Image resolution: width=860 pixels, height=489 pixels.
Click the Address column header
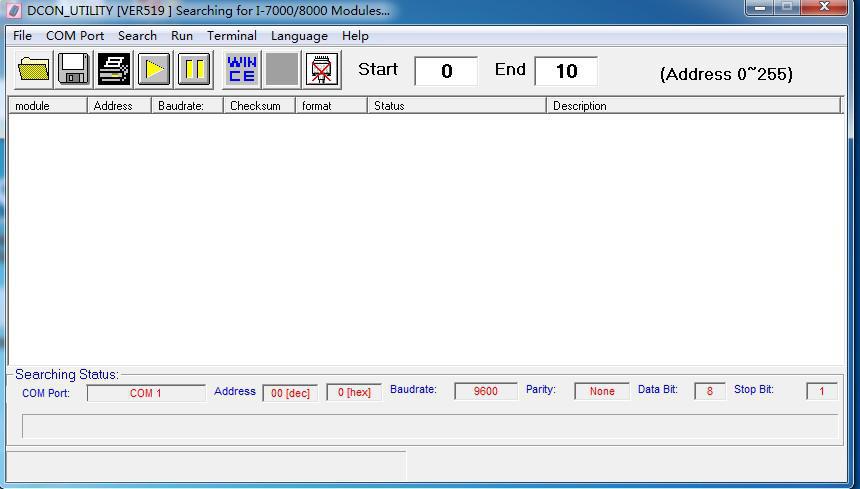tap(119, 106)
